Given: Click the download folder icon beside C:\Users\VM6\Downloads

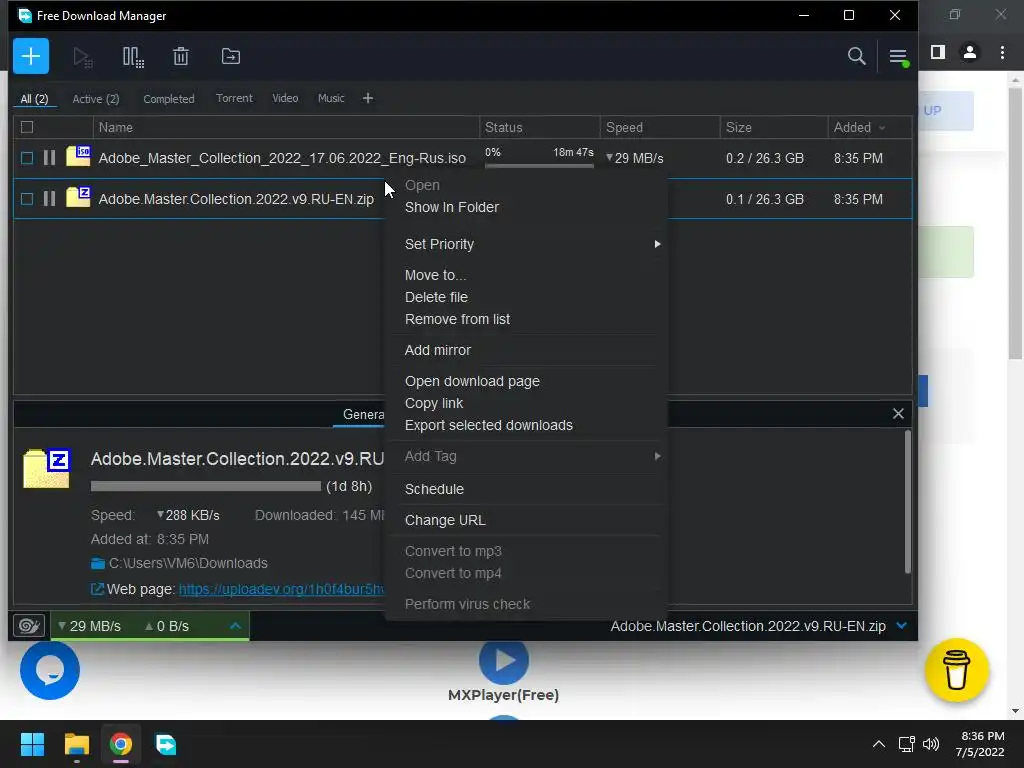Looking at the screenshot, I should [x=98, y=564].
